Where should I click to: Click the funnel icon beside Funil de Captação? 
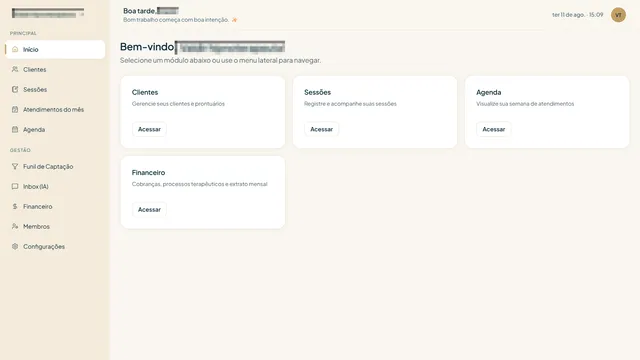(x=15, y=167)
